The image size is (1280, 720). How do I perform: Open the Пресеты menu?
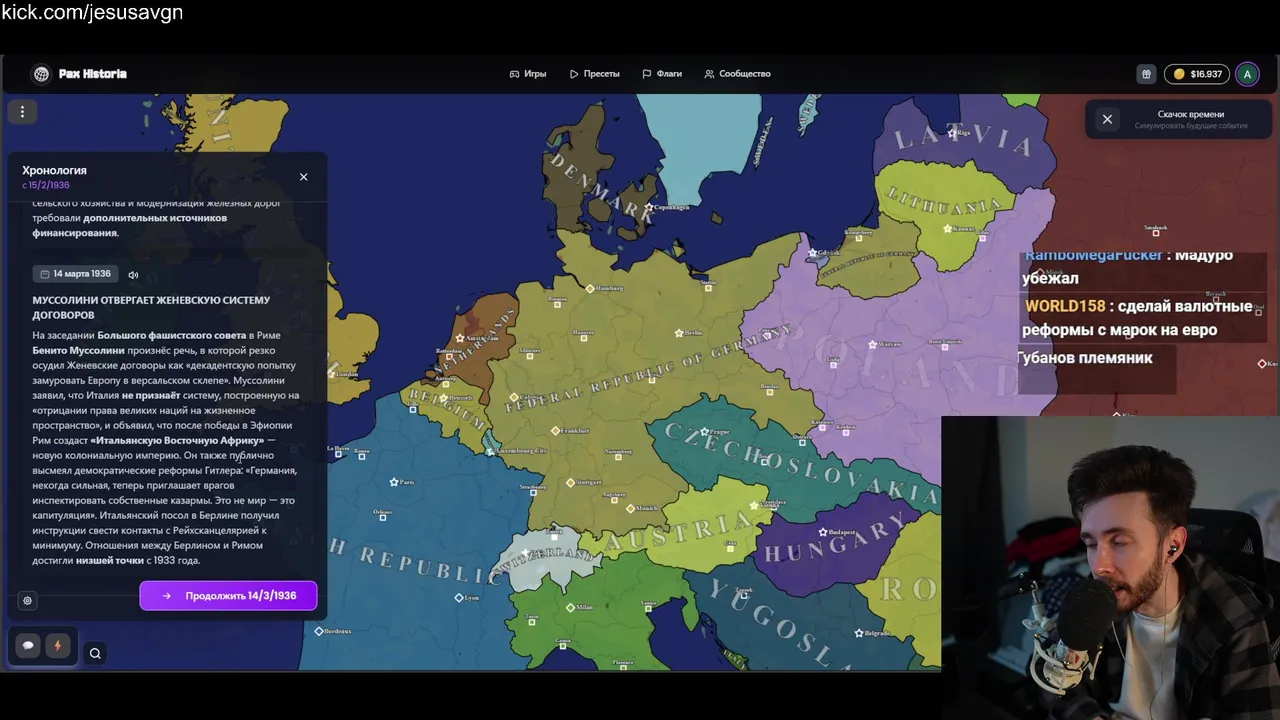tap(595, 74)
